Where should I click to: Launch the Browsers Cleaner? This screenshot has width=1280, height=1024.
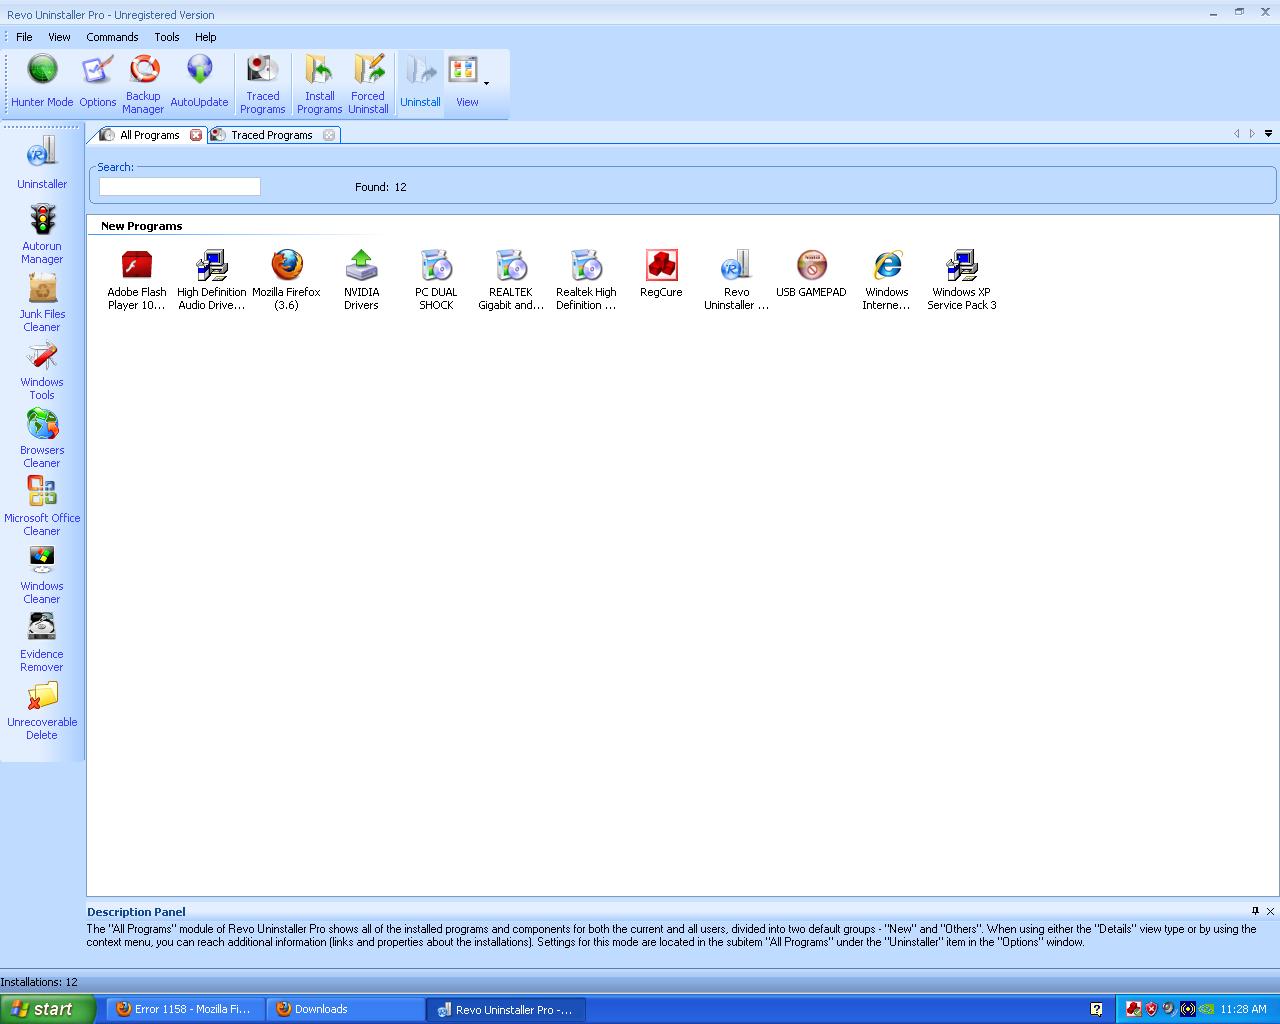(x=42, y=438)
